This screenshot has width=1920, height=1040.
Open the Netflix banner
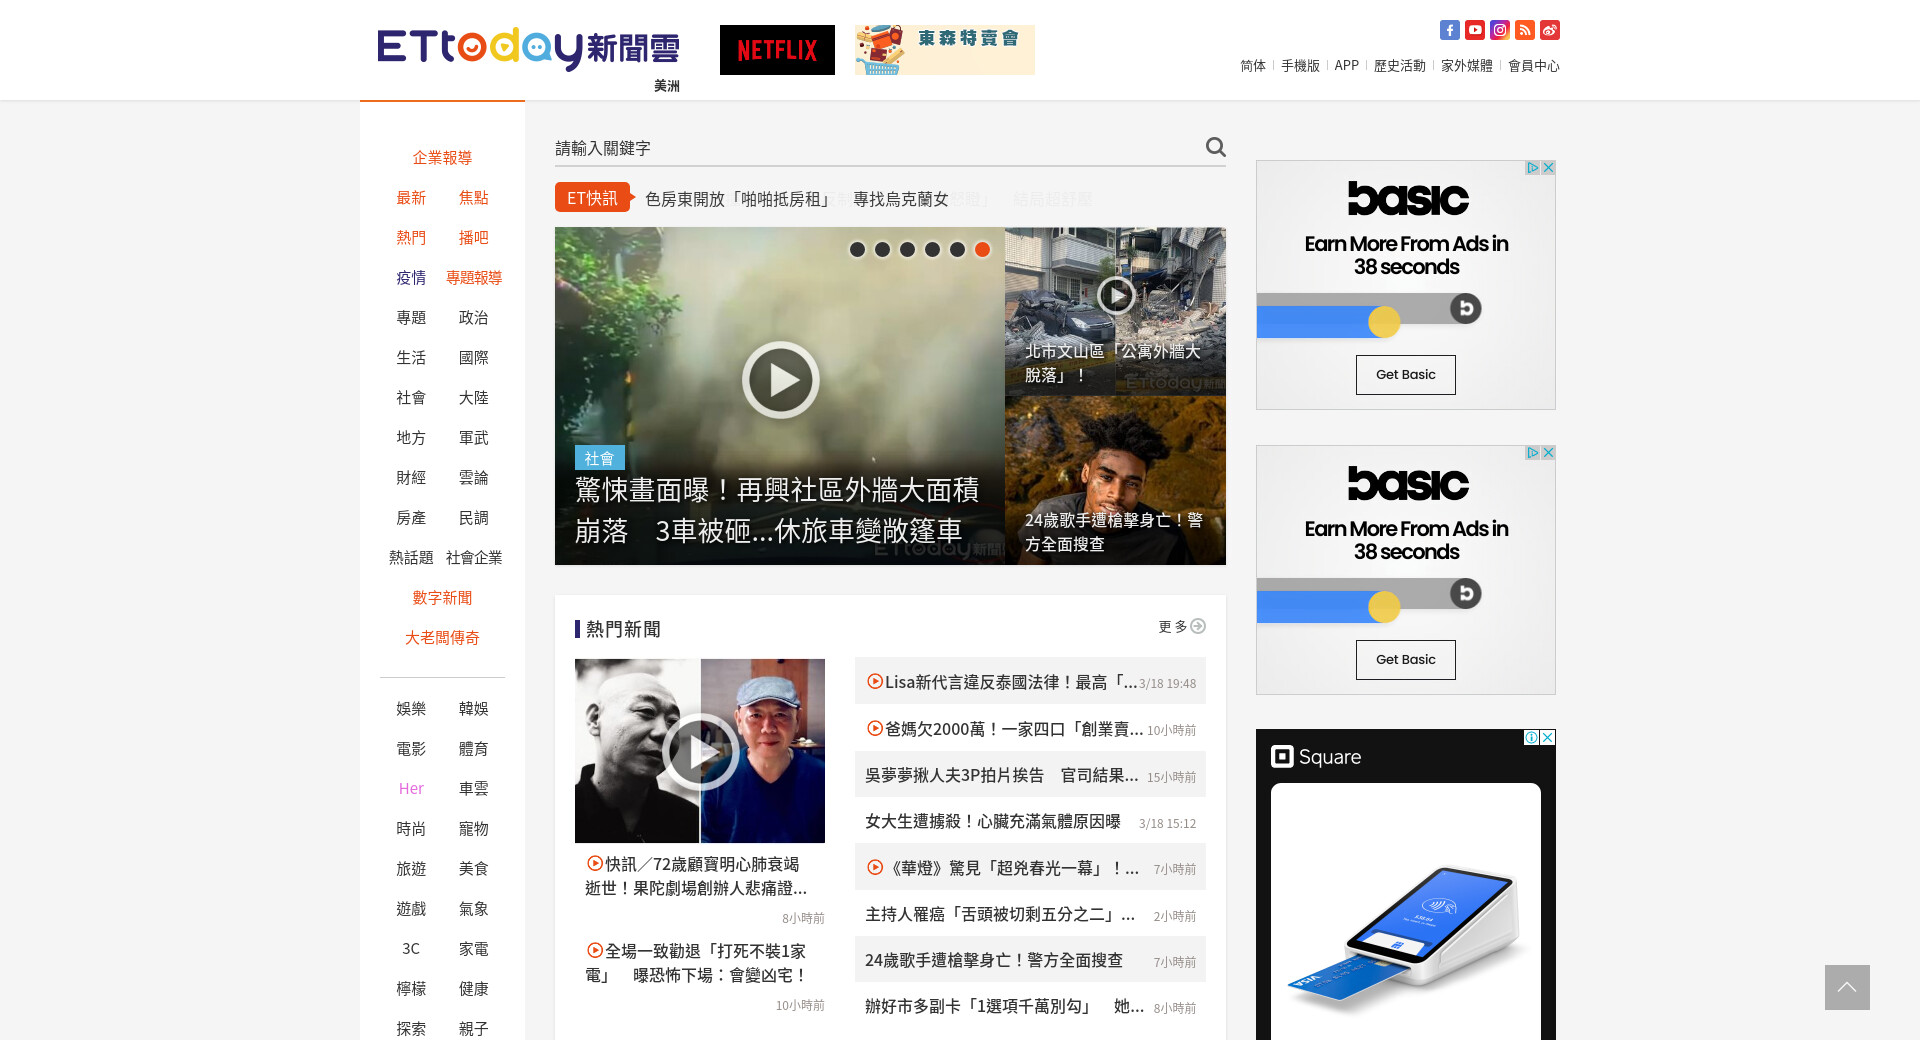(x=777, y=50)
